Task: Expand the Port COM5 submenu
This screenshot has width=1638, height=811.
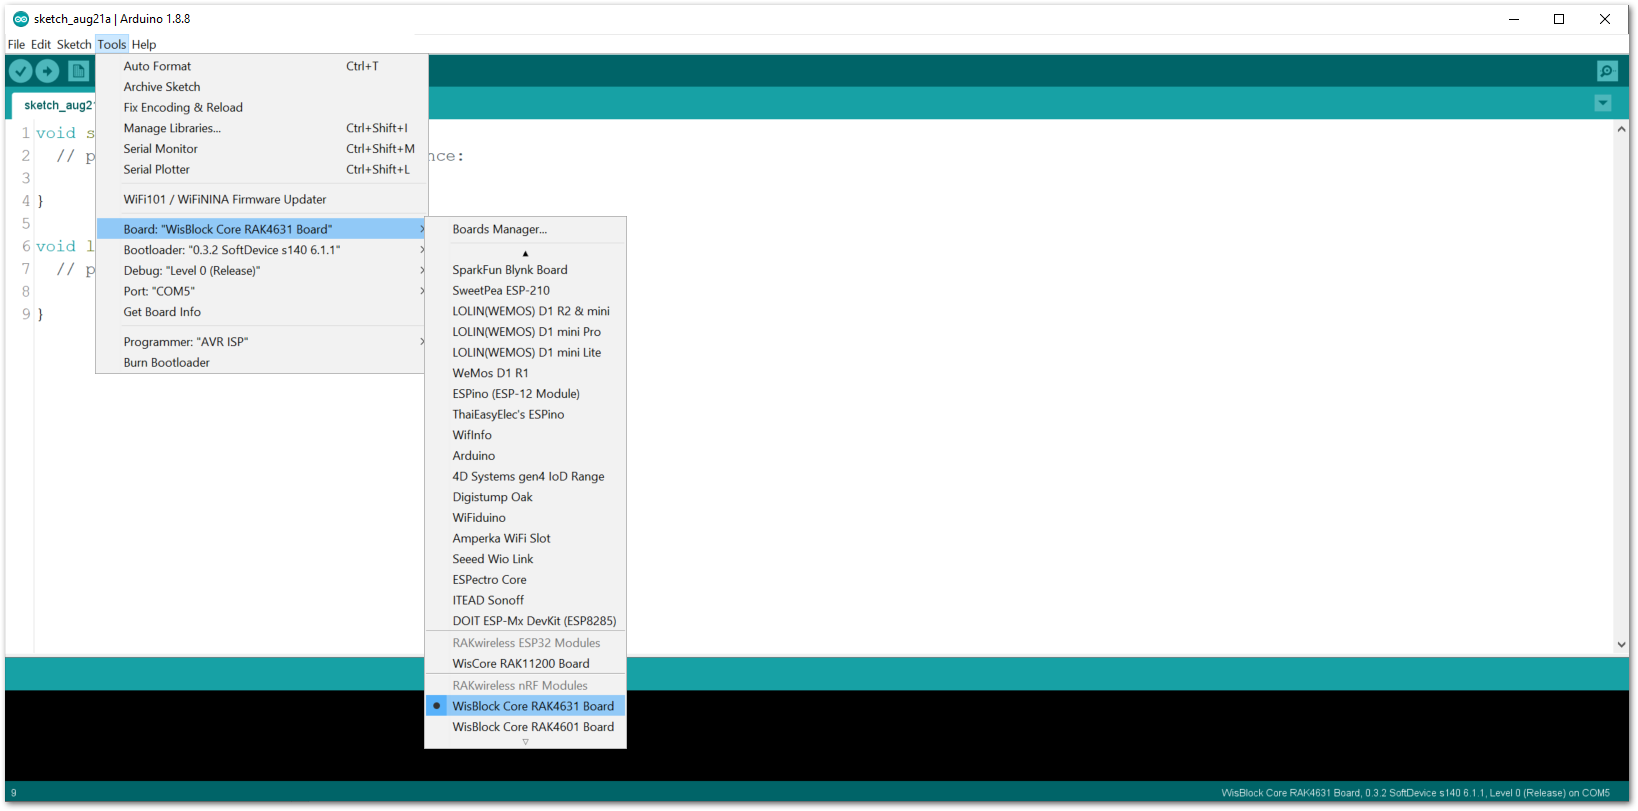Action: pyautogui.click(x=261, y=291)
